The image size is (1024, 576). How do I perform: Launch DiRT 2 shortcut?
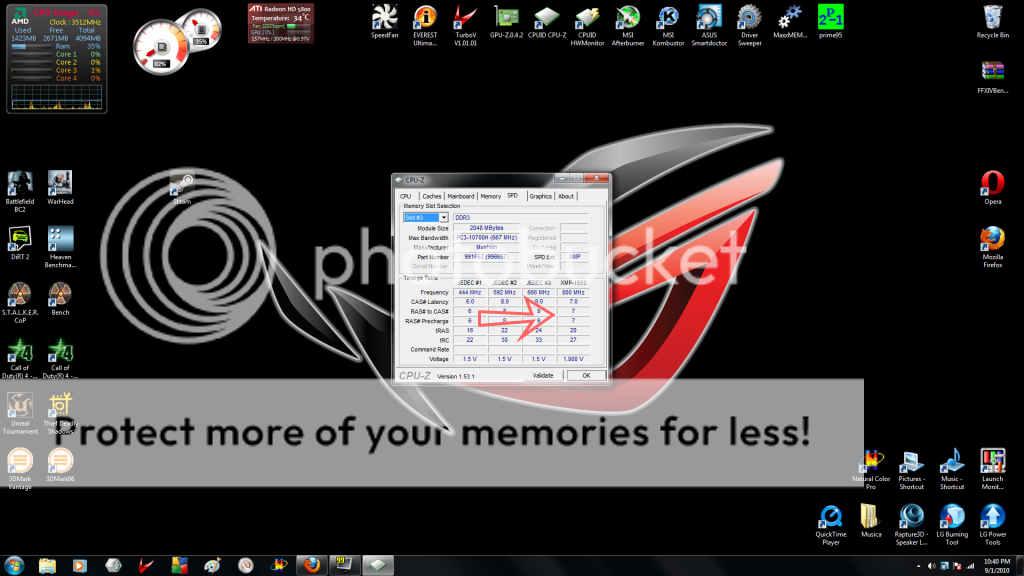[20, 243]
